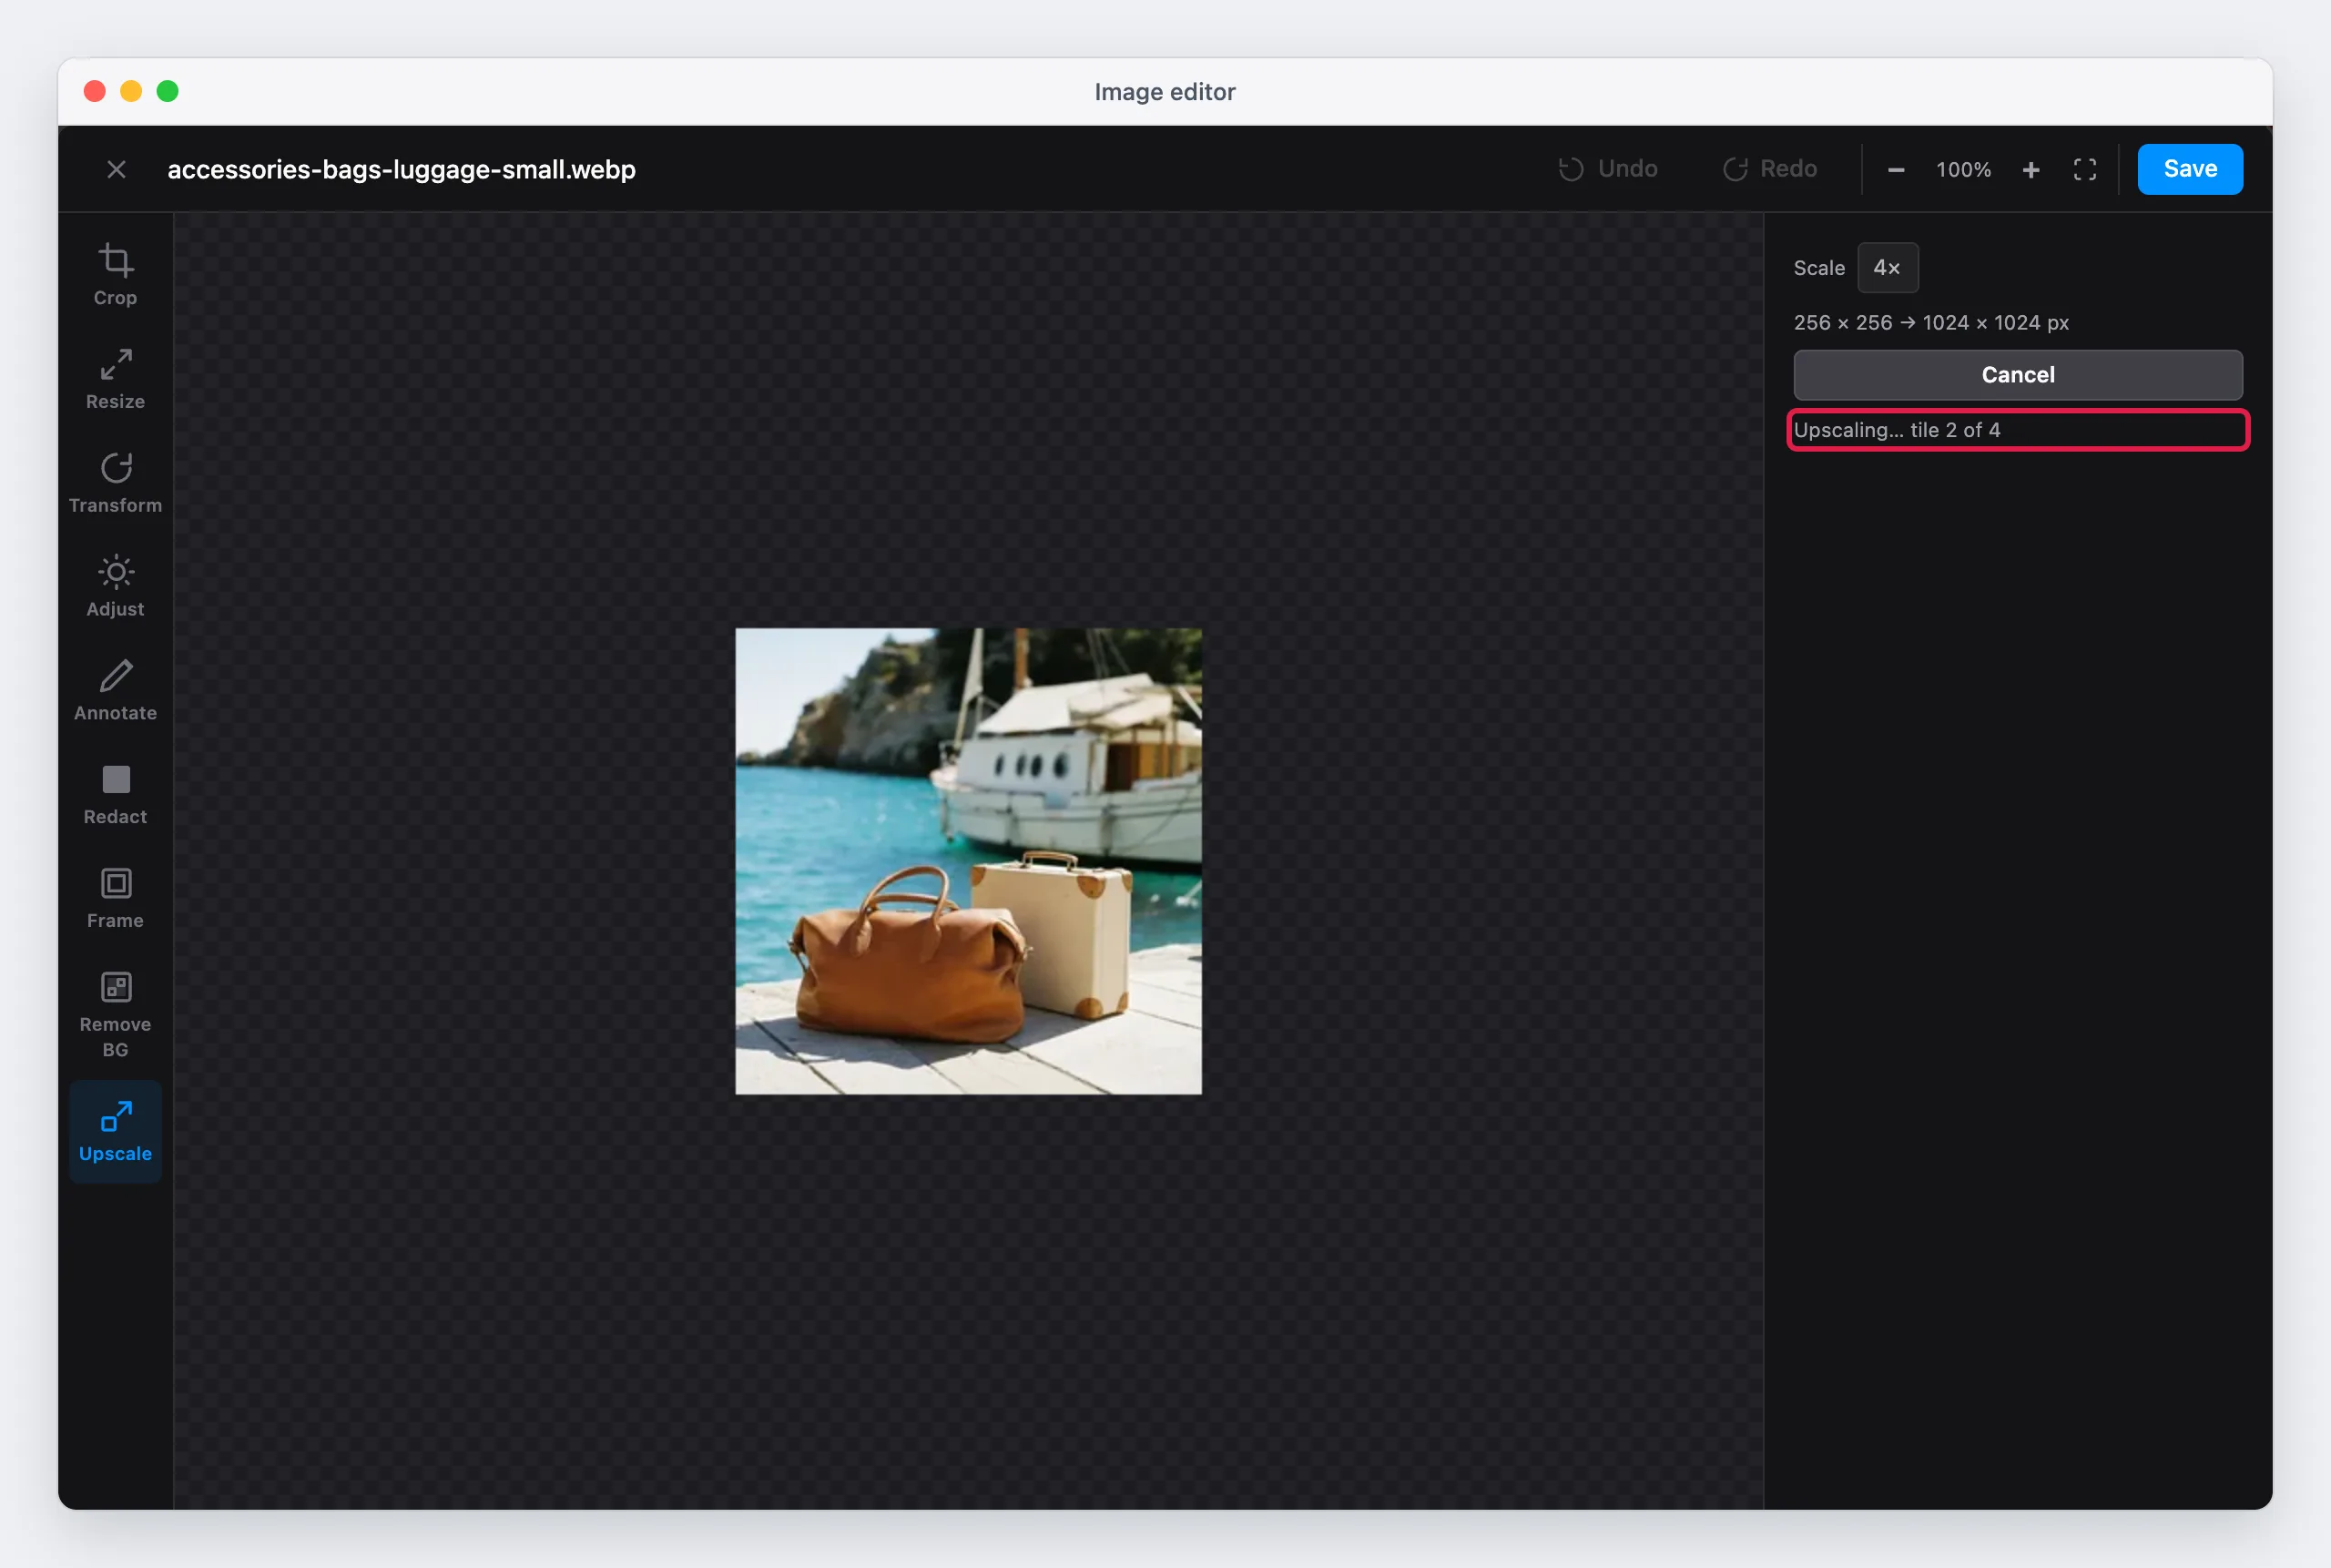
Task: Select the Resize tool
Action: tap(115, 380)
